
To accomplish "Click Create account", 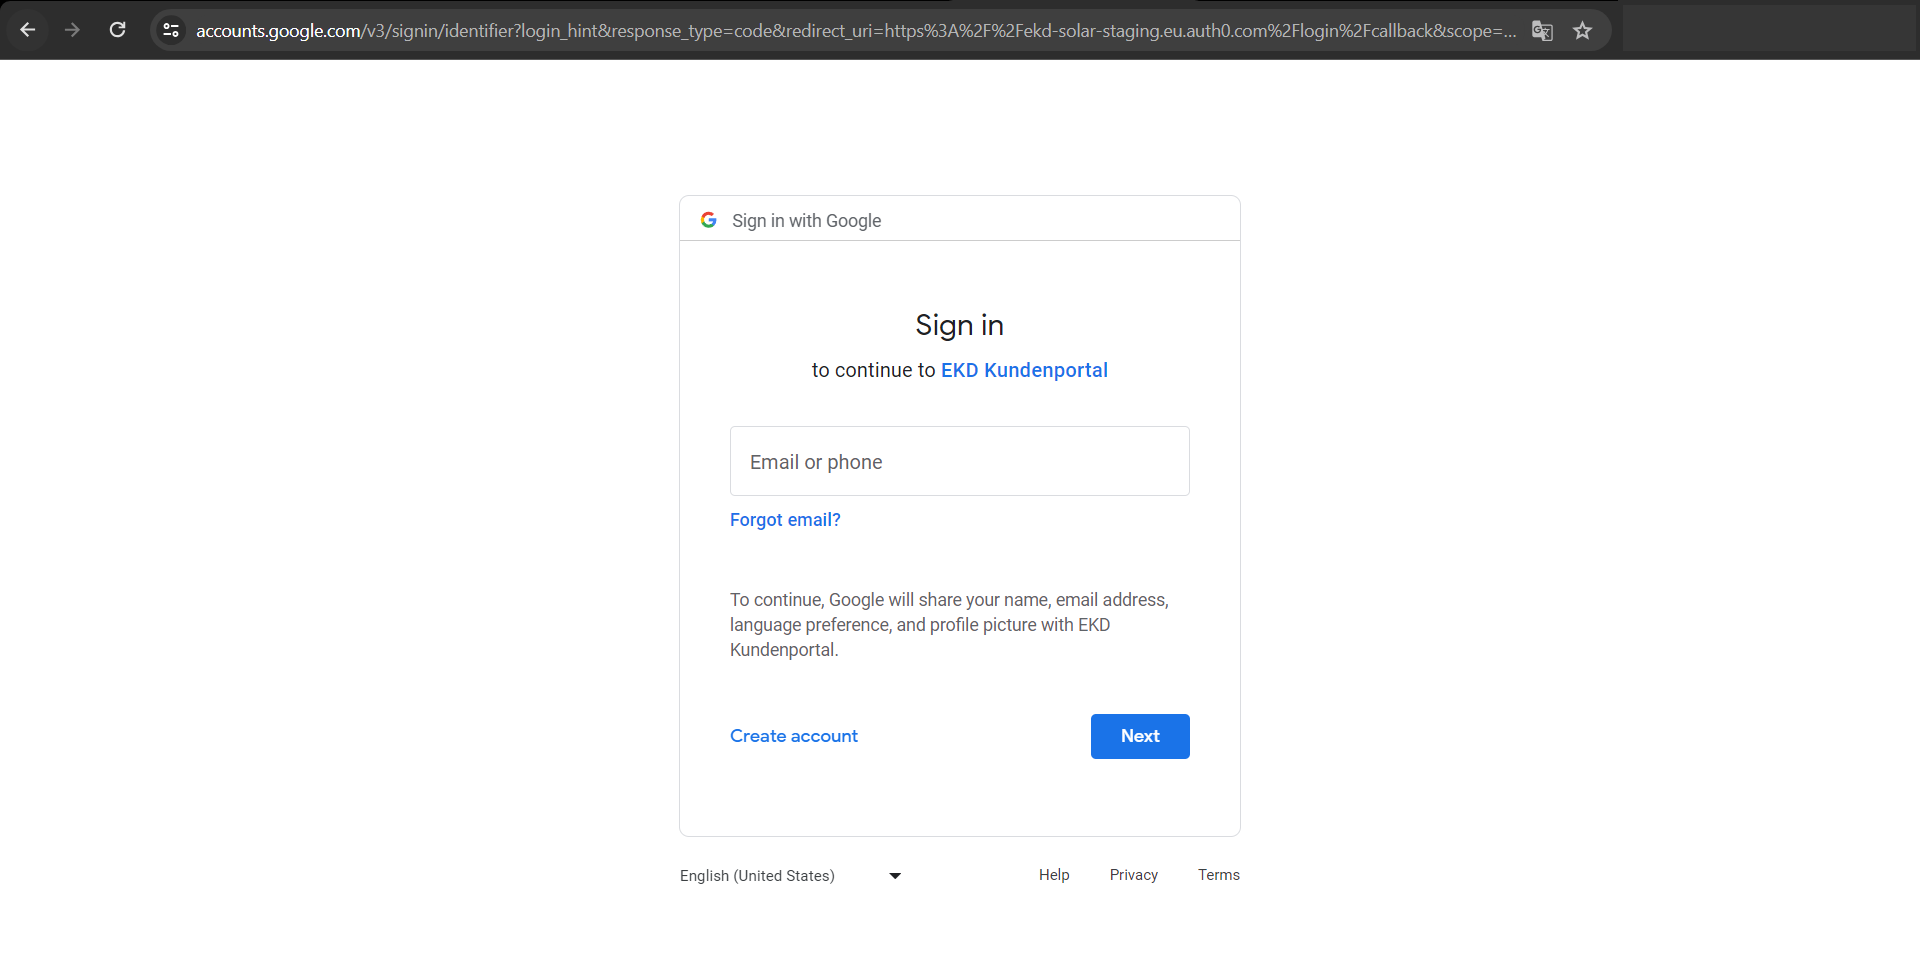I will [794, 736].
